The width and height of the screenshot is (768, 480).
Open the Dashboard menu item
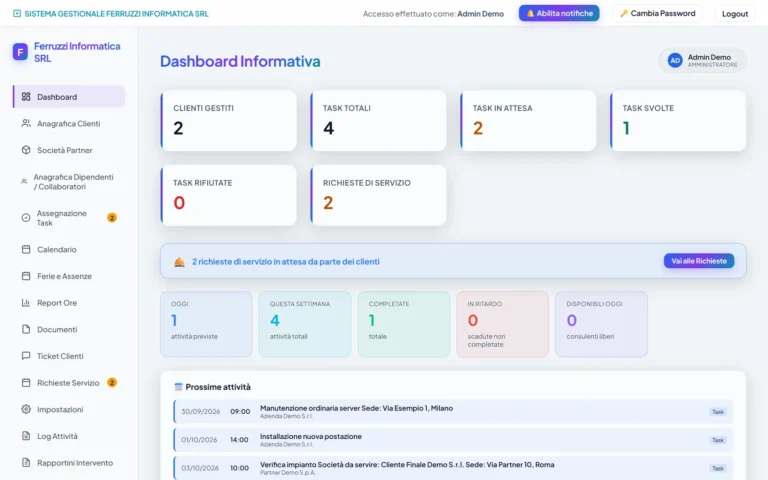coord(69,96)
